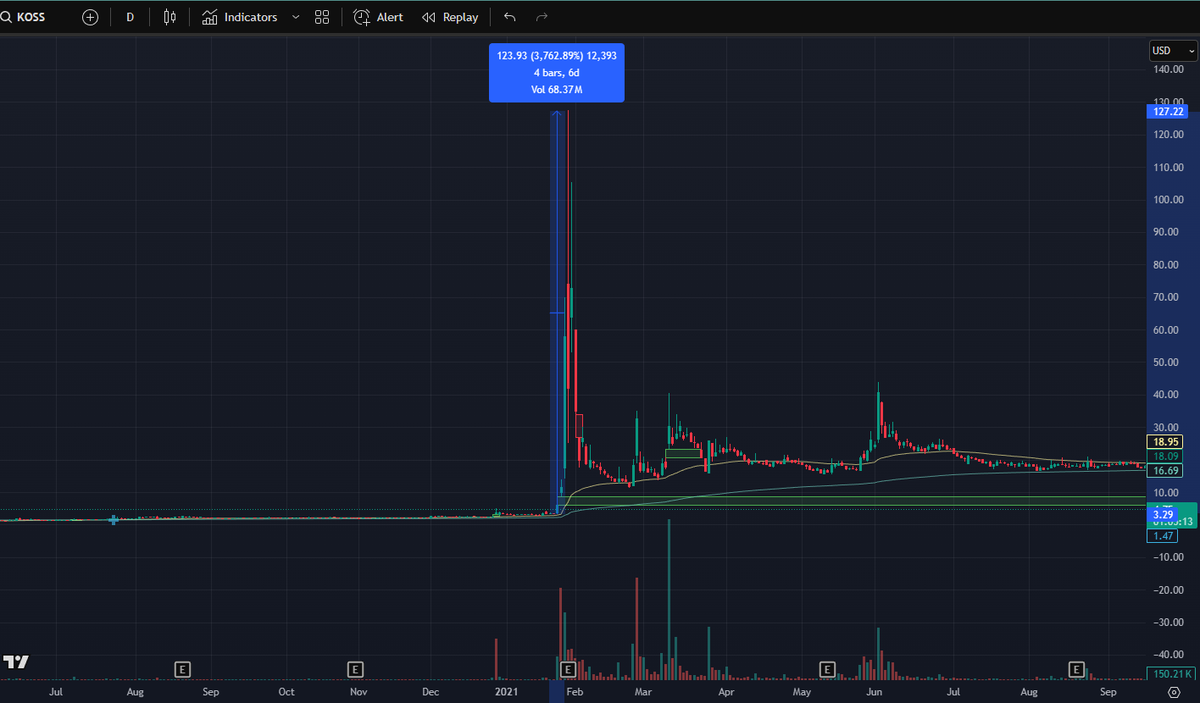1200x703 pixels.
Task: Start bar Replay mode
Action: (450, 17)
